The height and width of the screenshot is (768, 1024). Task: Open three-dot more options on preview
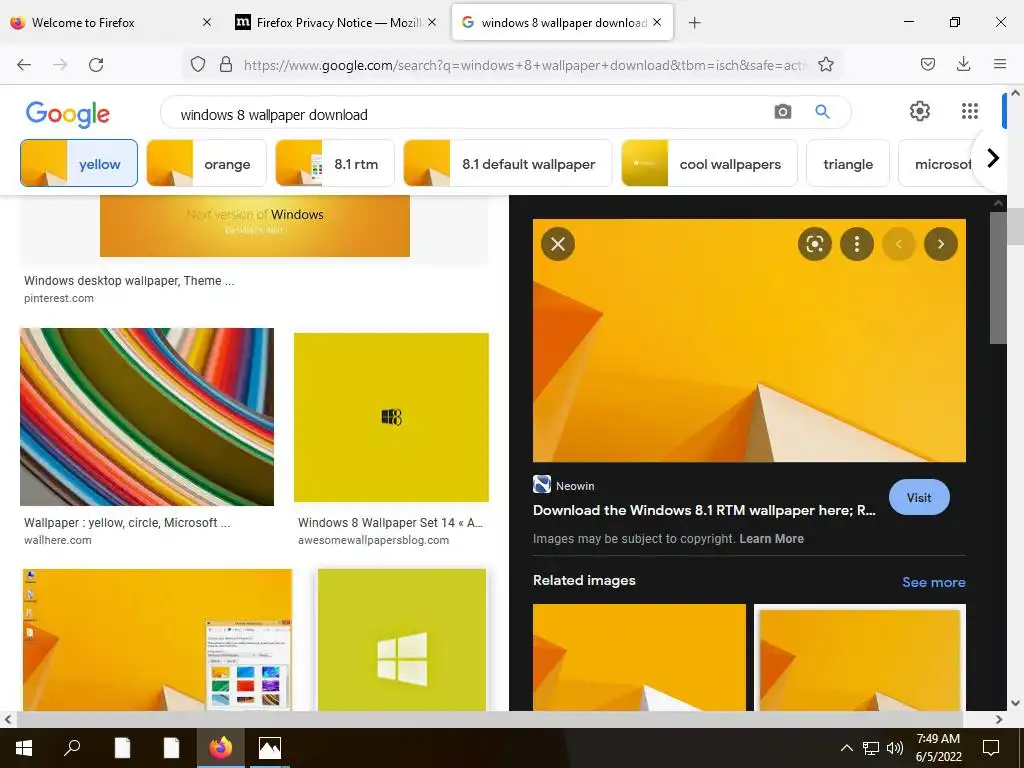(x=857, y=244)
